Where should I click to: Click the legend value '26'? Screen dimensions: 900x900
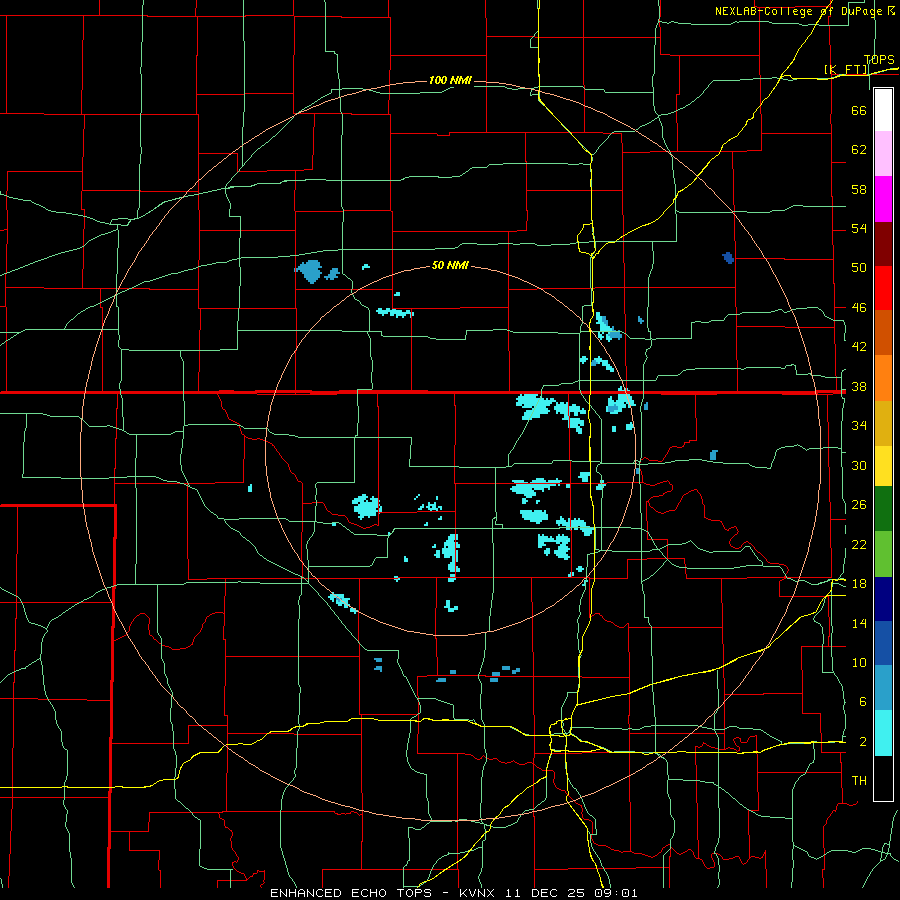tap(859, 505)
